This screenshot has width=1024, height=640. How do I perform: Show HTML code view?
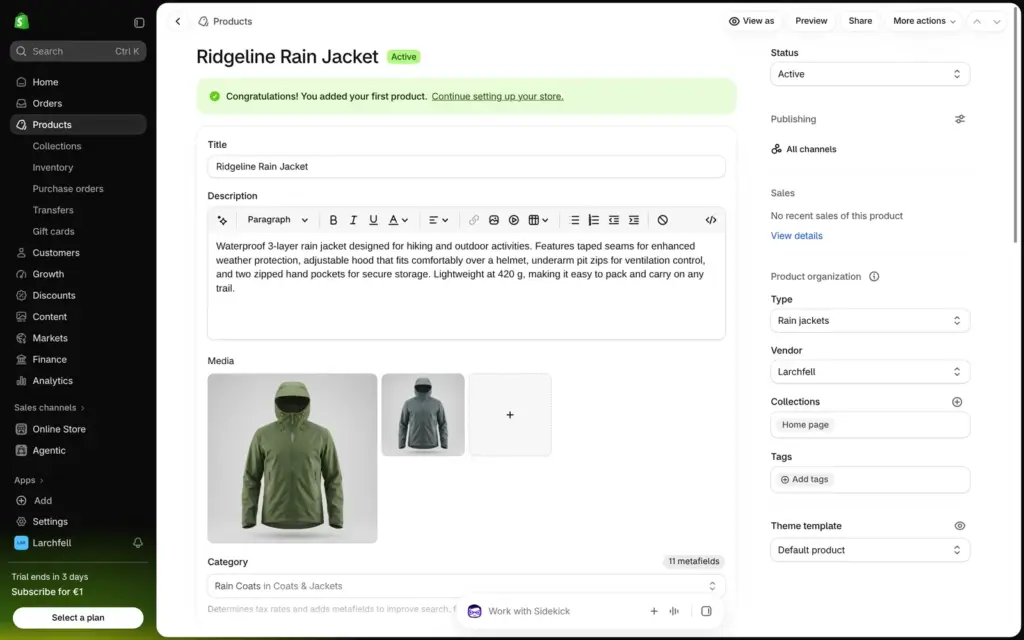click(711, 220)
